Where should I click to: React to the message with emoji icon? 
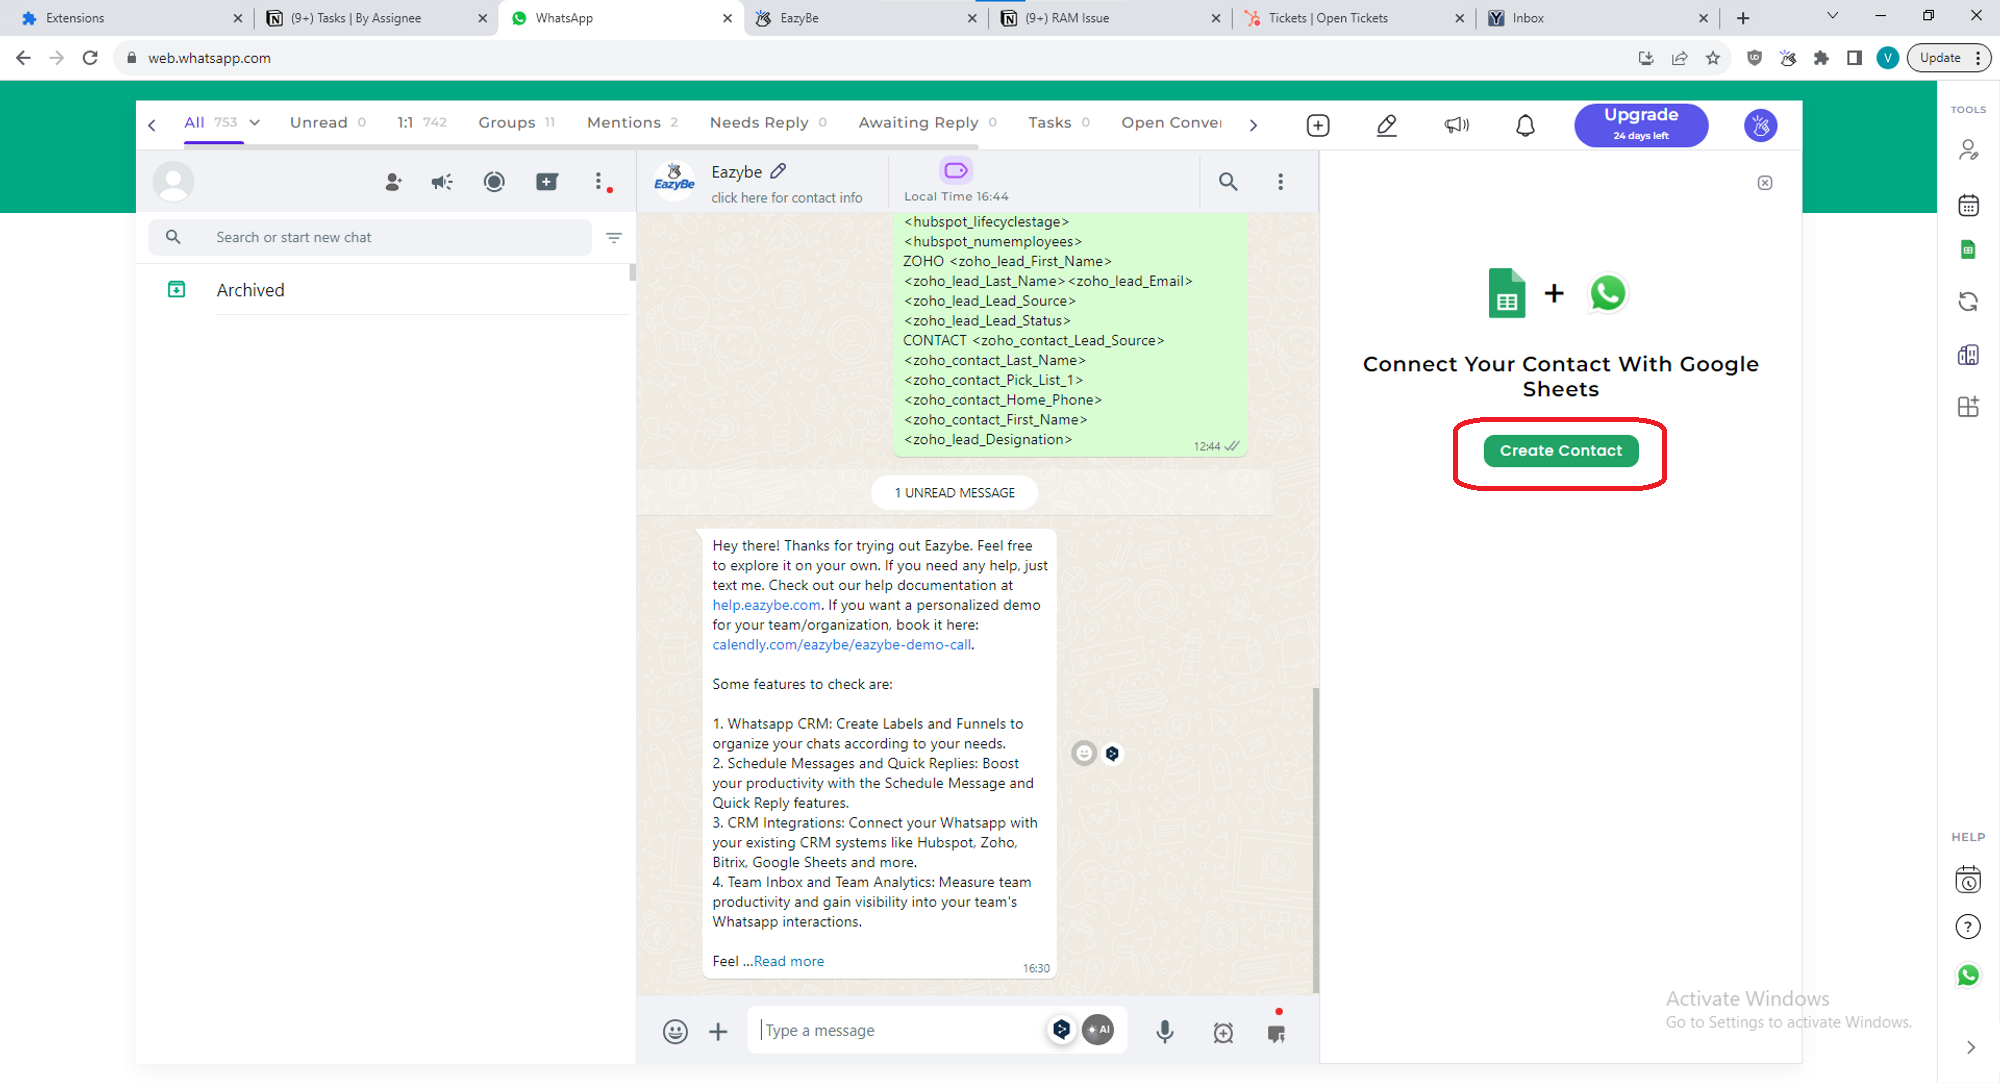coord(1084,753)
